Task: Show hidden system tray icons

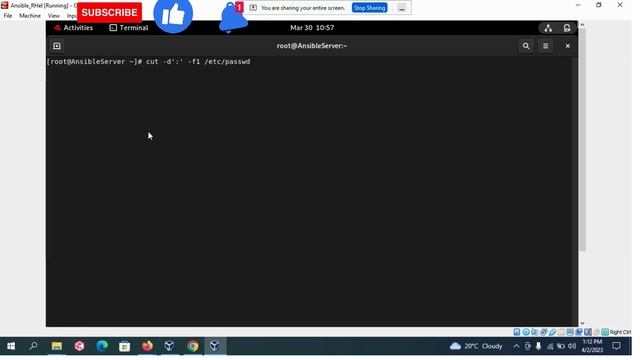Action: 516,346
